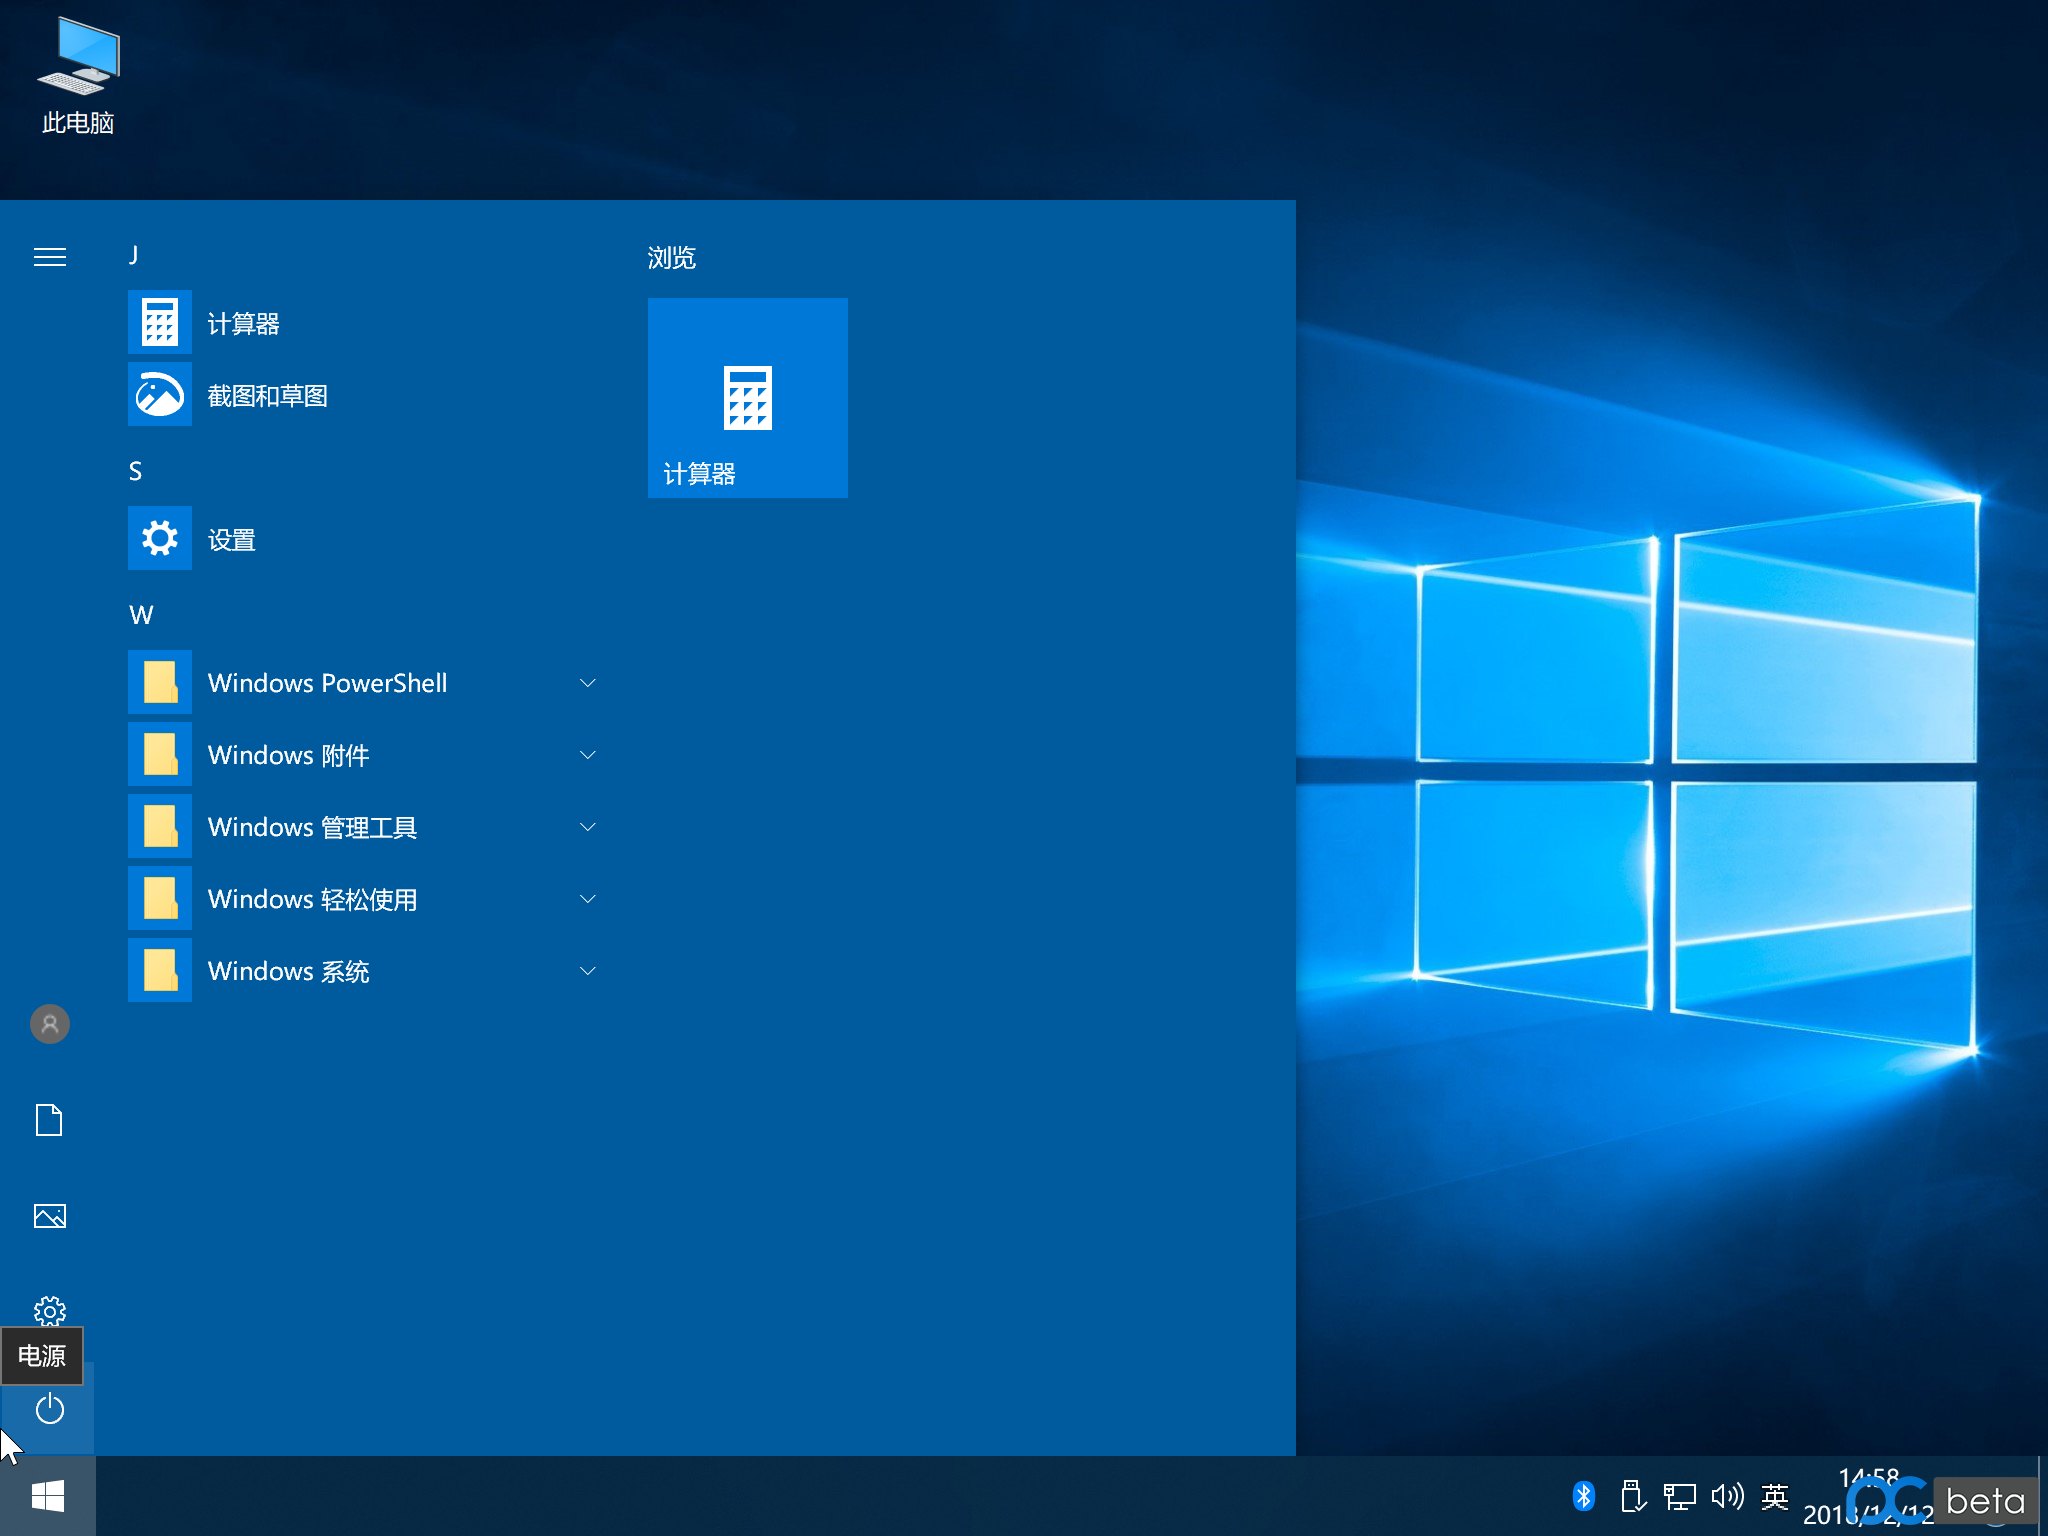Click the Power button in Start sidebar

click(x=49, y=1410)
